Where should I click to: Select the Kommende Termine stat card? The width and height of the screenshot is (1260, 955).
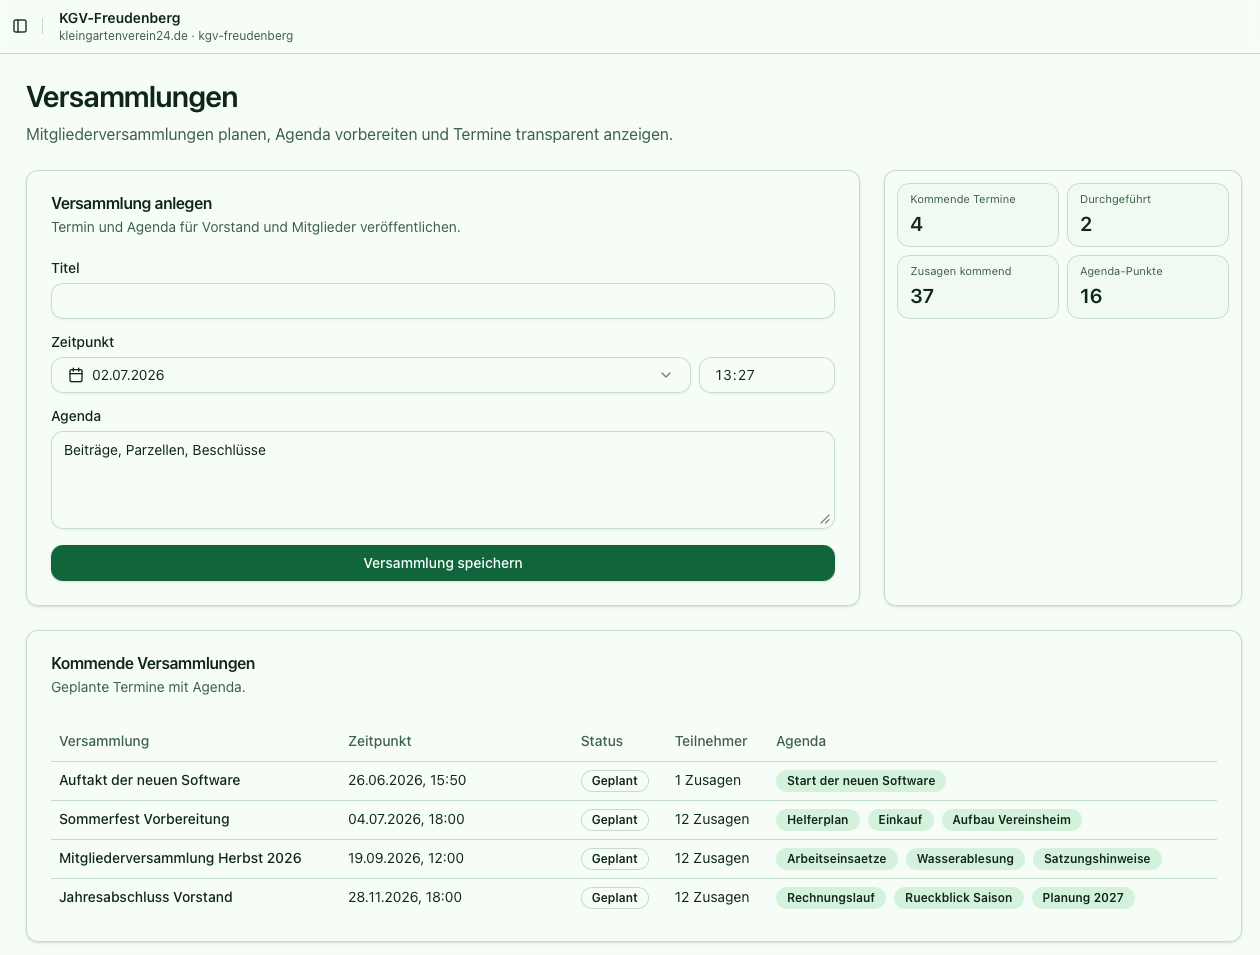(x=978, y=215)
